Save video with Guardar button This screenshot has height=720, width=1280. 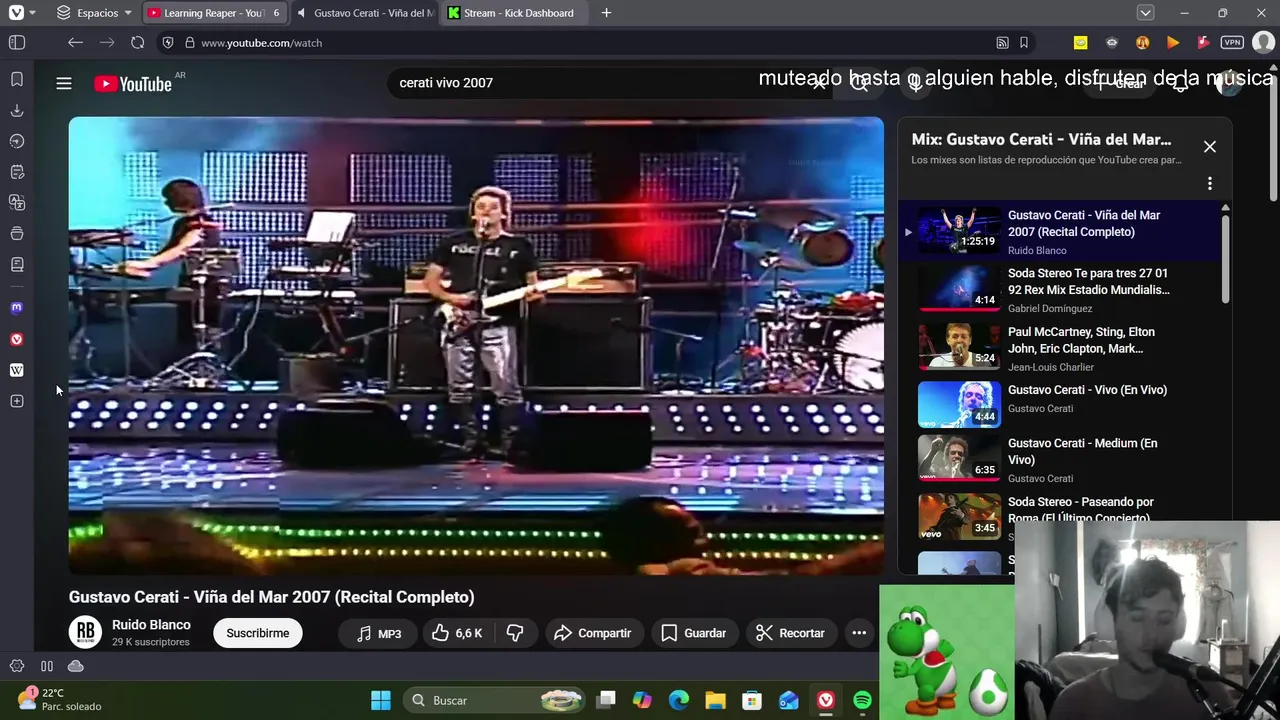click(694, 633)
